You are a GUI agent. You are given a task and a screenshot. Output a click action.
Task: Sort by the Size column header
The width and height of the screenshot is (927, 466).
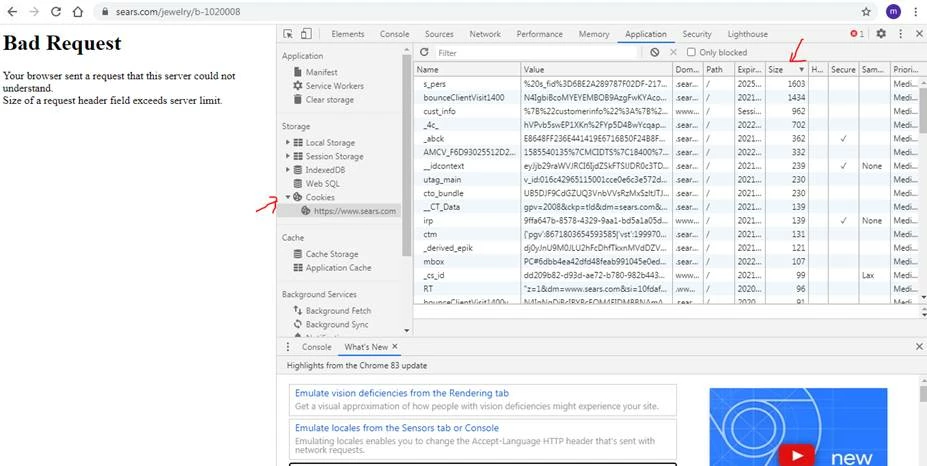pyautogui.click(x=786, y=69)
